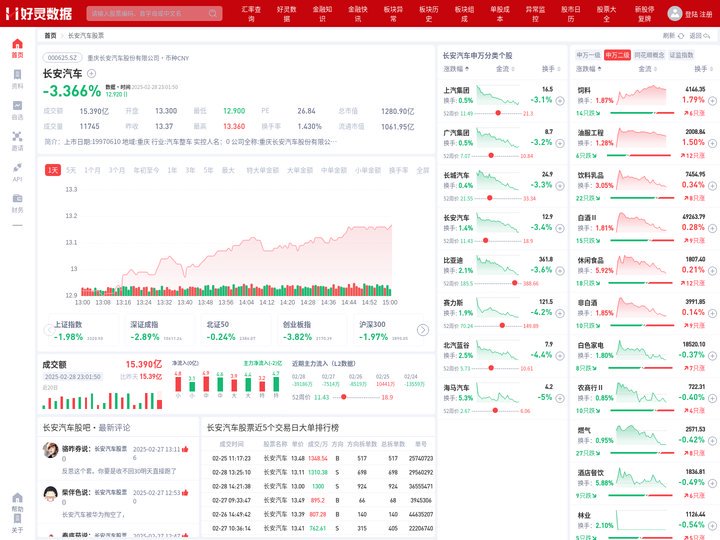Click the 全屏 fullscreen chart button
This screenshot has height=540, width=720.
422,170
